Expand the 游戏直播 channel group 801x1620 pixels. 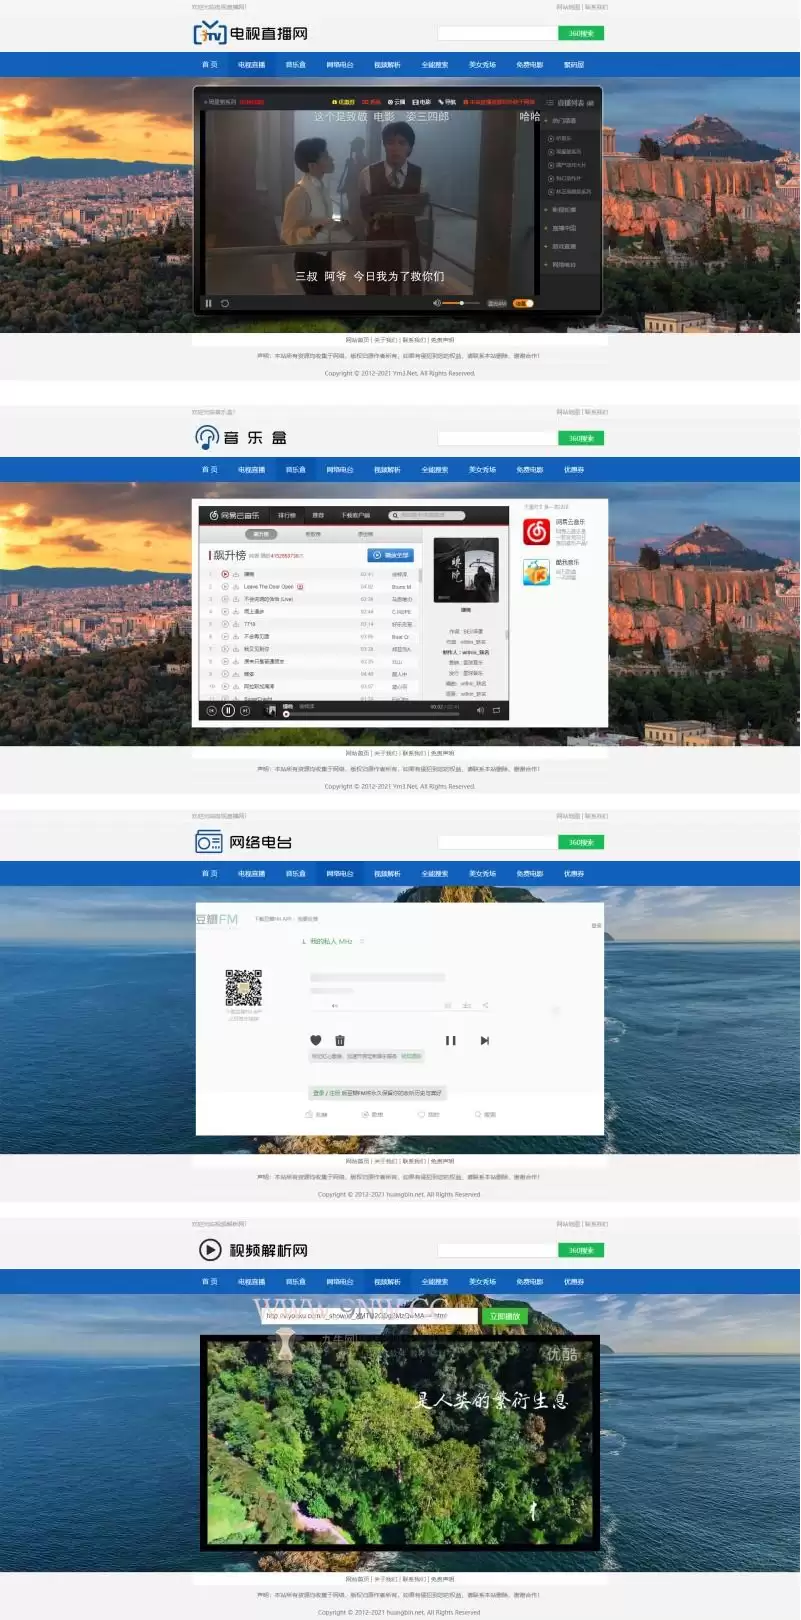tap(563, 246)
